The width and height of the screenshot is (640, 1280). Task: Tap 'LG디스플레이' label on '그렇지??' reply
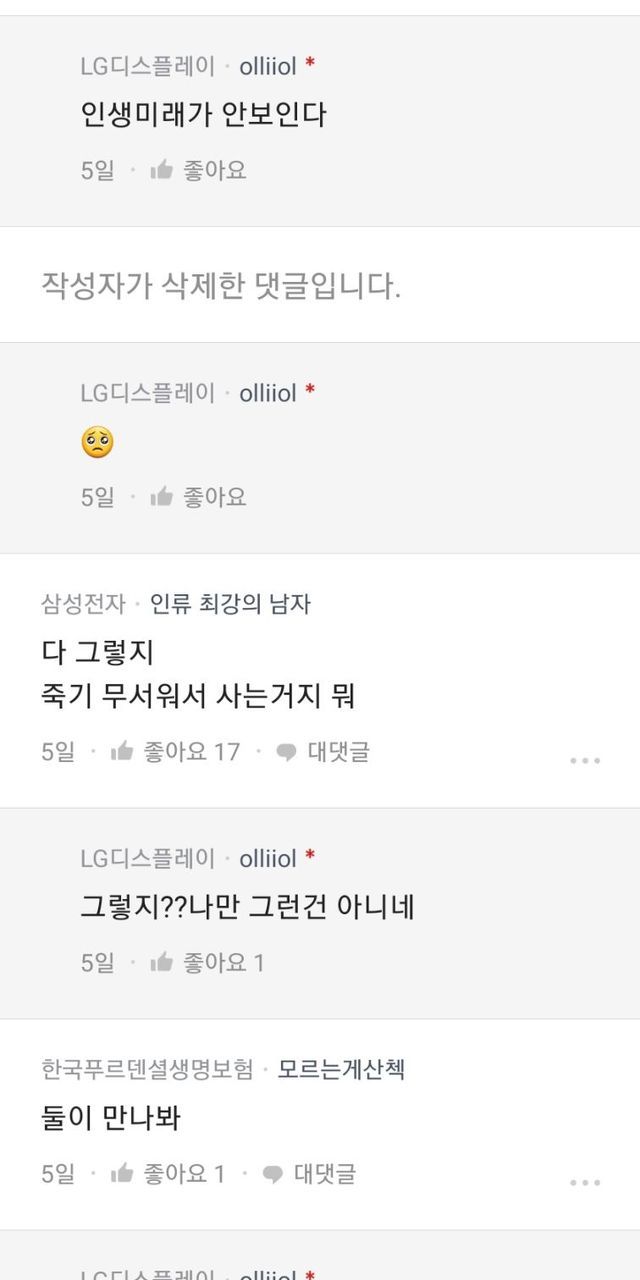click(147, 858)
